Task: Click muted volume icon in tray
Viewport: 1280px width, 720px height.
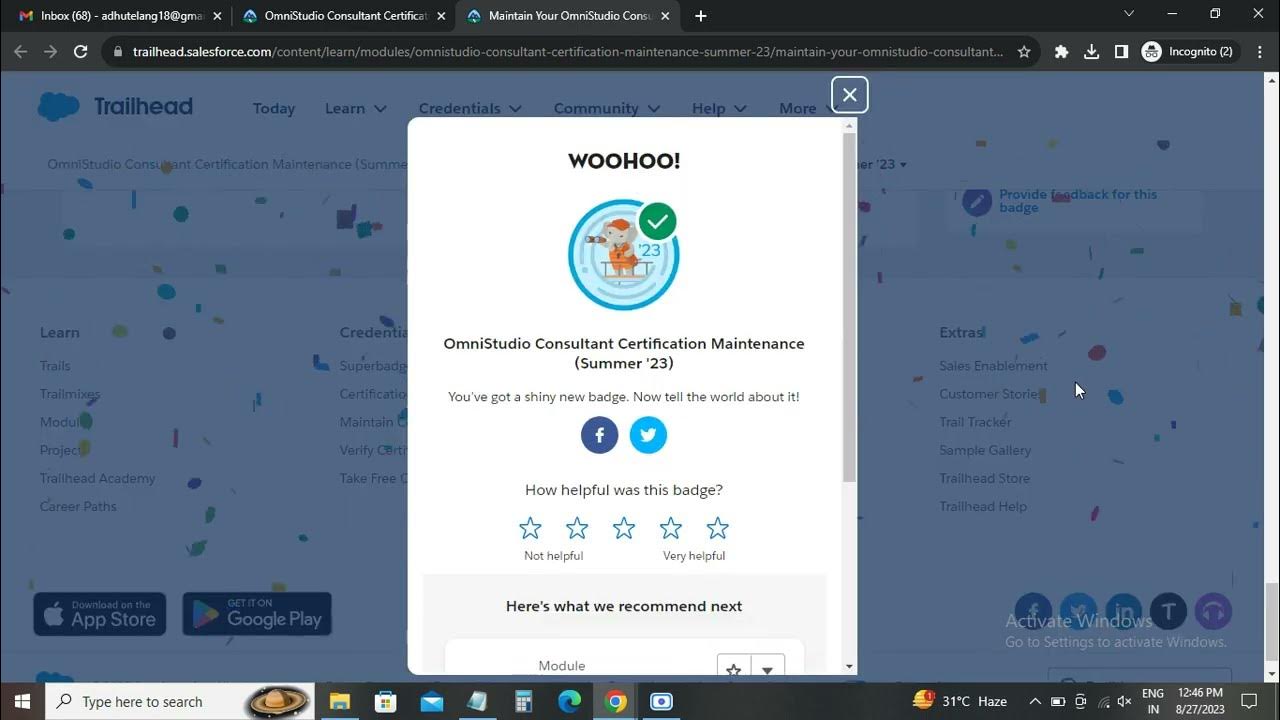Action: [1124, 701]
